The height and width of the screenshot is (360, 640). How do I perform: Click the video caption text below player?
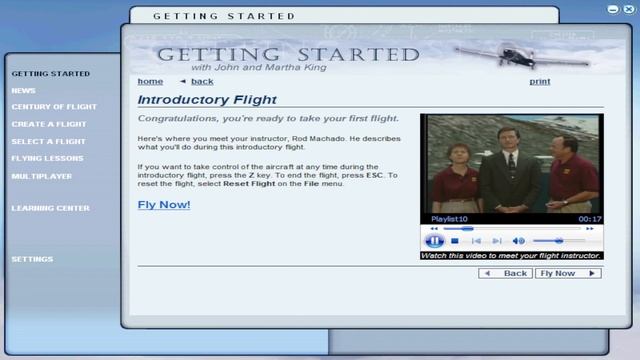pos(512,256)
